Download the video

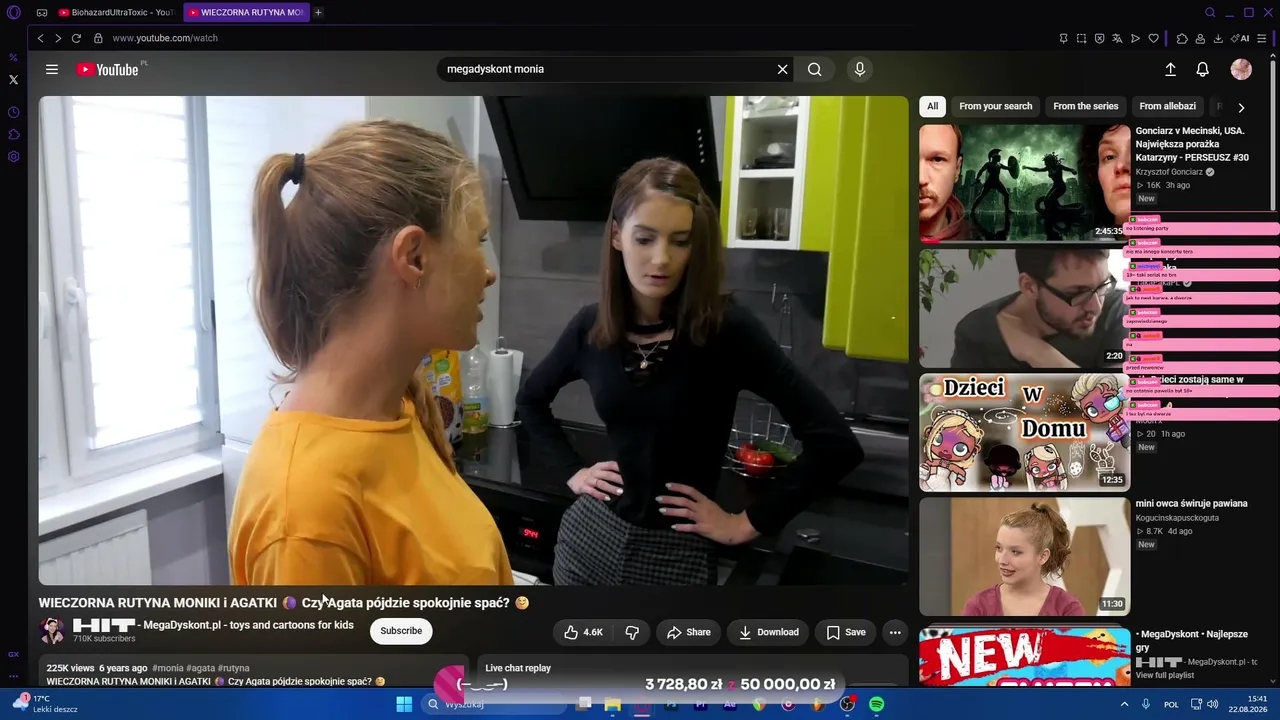[x=769, y=632]
